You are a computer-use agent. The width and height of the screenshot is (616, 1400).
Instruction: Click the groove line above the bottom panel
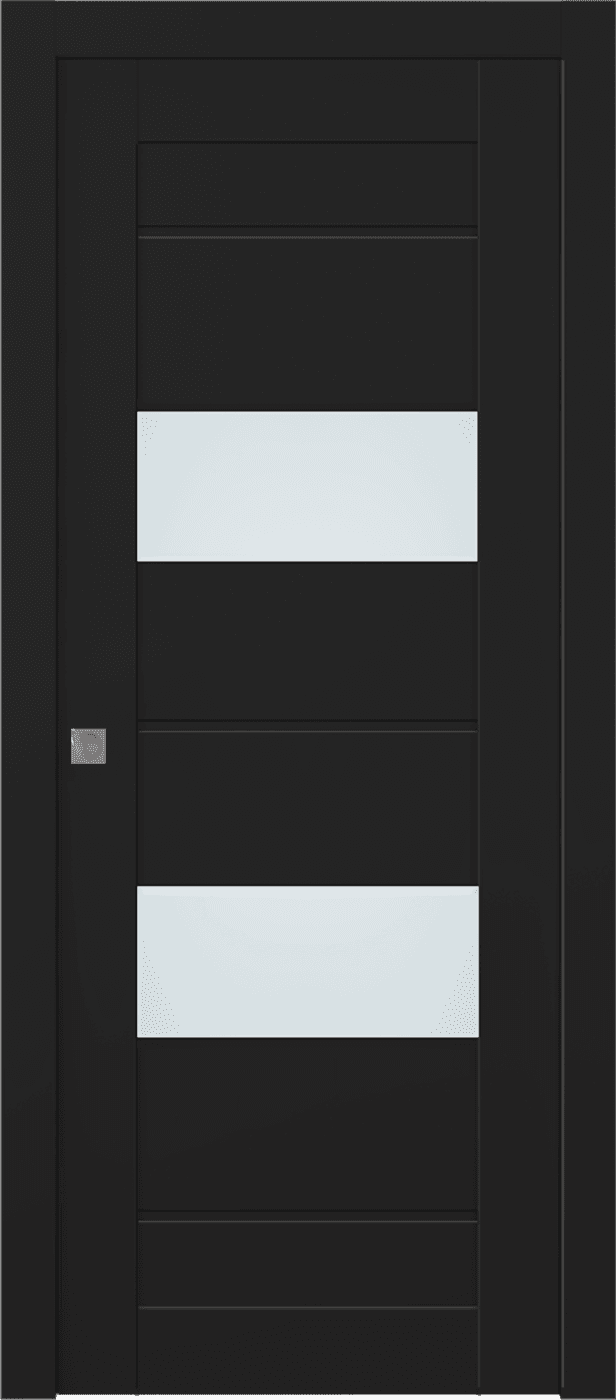tap(307, 1217)
